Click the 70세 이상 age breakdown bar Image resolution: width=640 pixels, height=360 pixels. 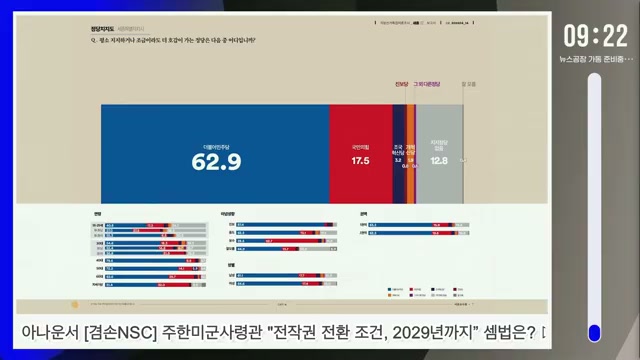[156, 285]
